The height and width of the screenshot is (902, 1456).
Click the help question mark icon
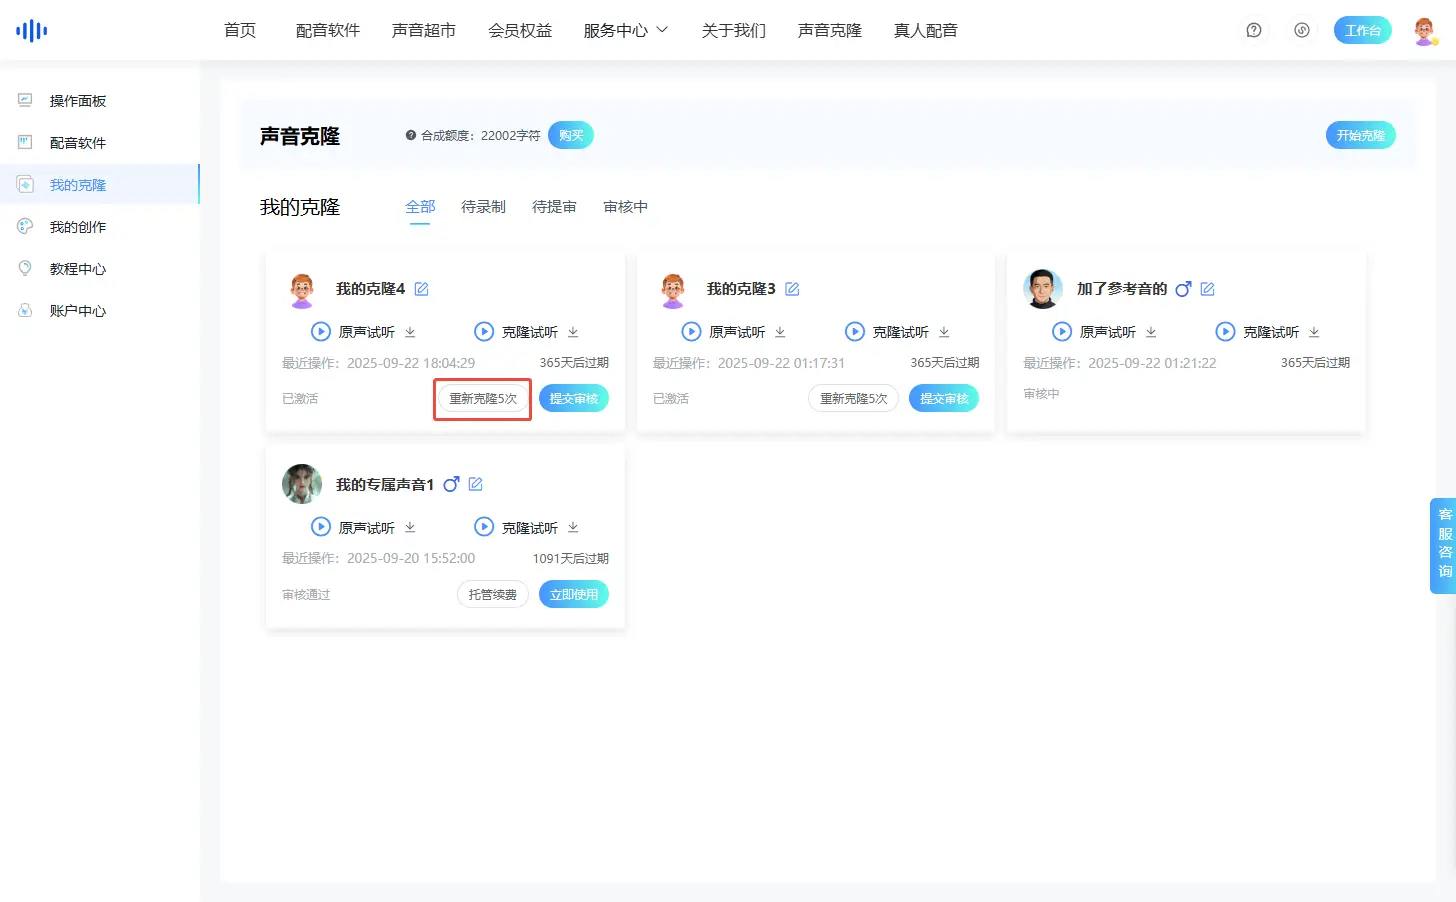(x=1254, y=30)
